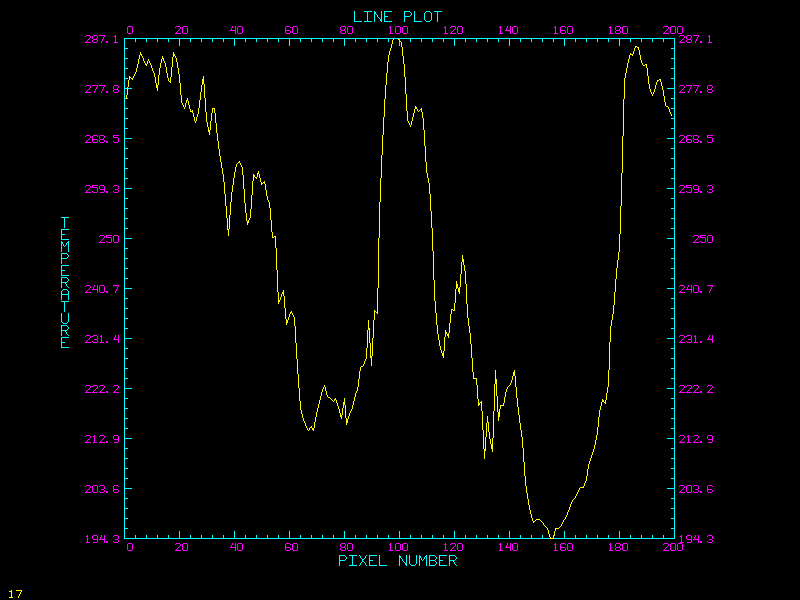Click the 160 tick label on the bottom axis
Screen dimensions: 800x600
tap(563, 547)
